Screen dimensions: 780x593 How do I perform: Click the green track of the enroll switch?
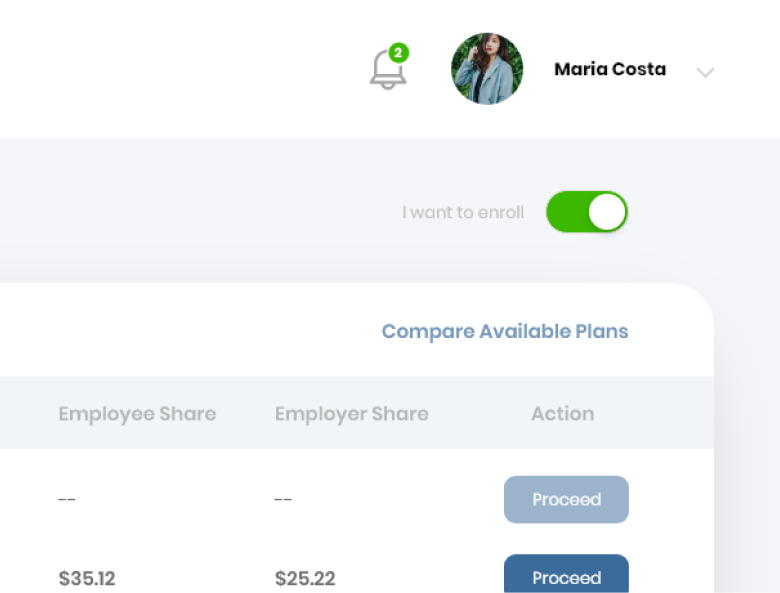pyautogui.click(x=566, y=212)
